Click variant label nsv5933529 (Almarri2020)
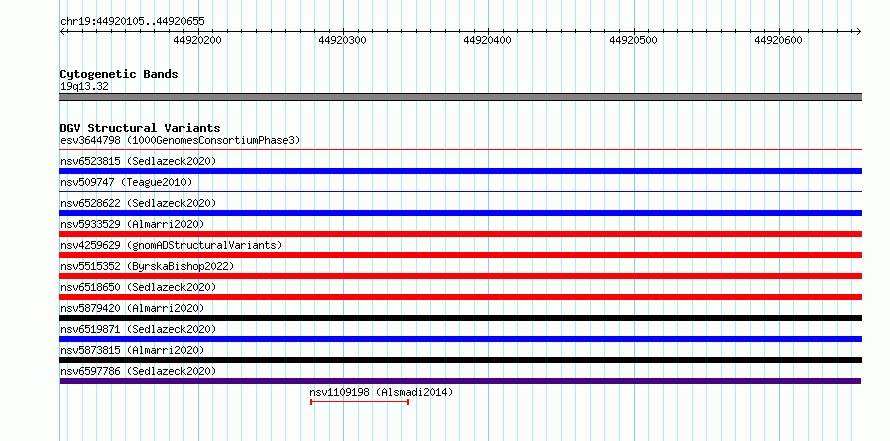 point(132,224)
